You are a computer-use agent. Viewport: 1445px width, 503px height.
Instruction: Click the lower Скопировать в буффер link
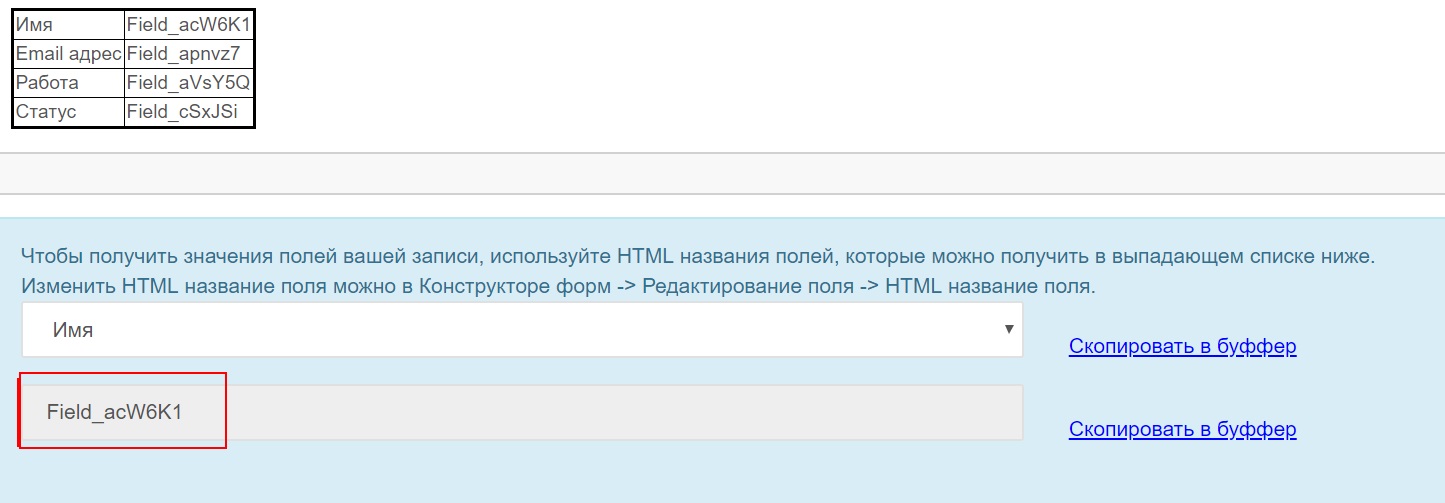point(1182,430)
